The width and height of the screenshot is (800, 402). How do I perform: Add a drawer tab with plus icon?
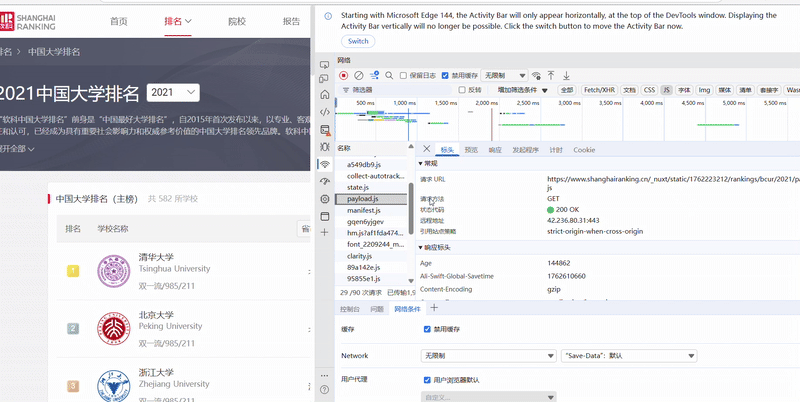click(x=434, y=307)
